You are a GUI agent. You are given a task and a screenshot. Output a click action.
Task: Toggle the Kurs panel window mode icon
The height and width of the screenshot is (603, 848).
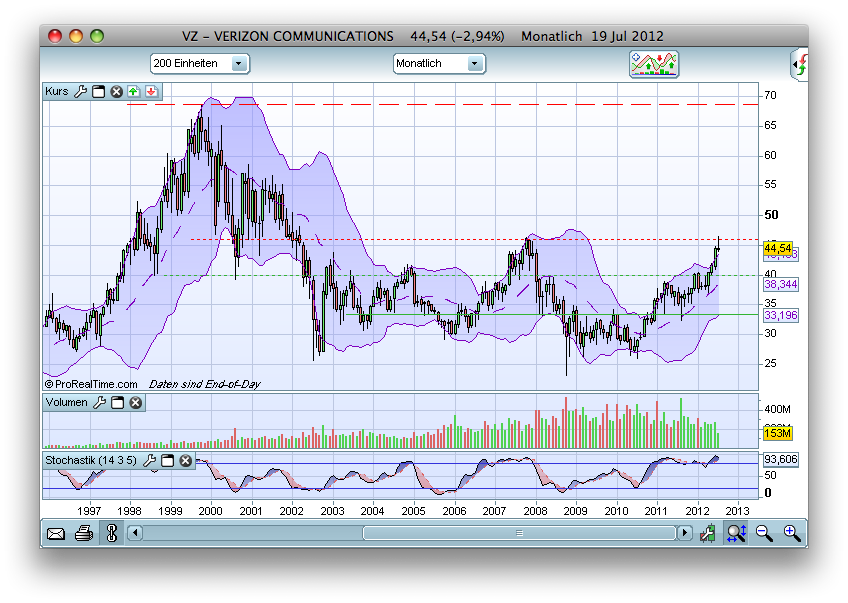(96, 91)
